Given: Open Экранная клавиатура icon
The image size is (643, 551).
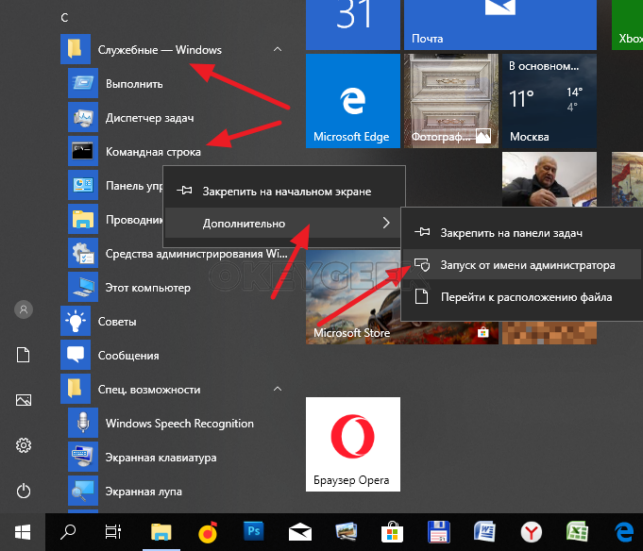Looking at the screenshot, I should click(83, 457).
